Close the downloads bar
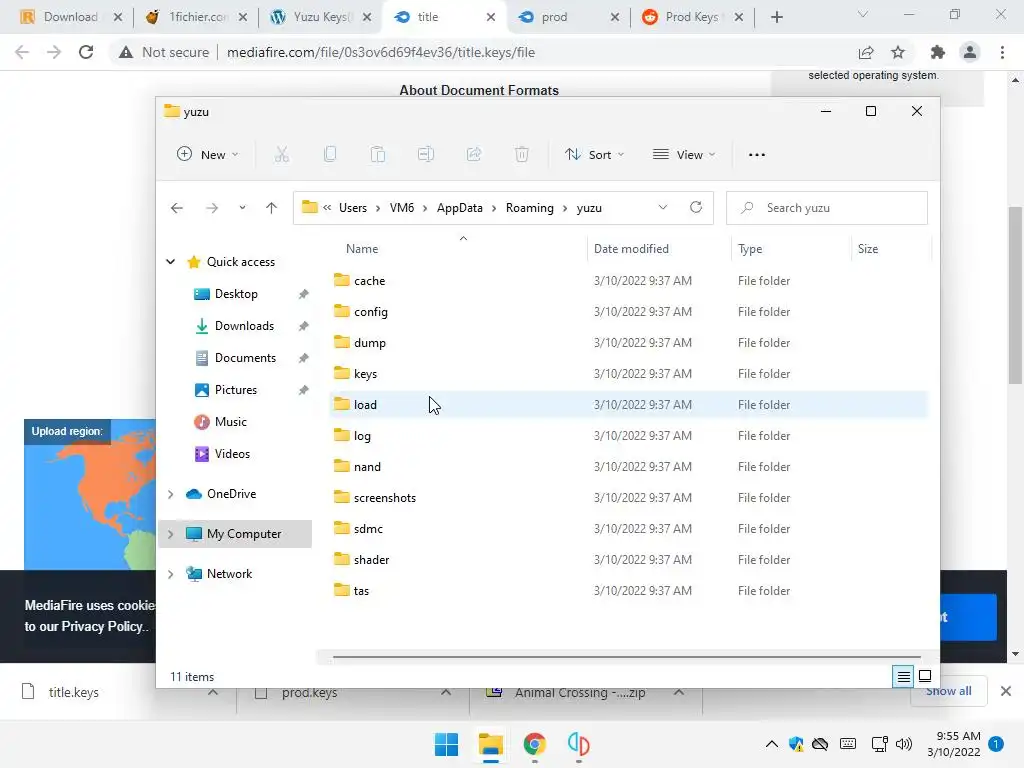Image resolution: width=1024 pixels, height=768 pixels. [1006, 691]
